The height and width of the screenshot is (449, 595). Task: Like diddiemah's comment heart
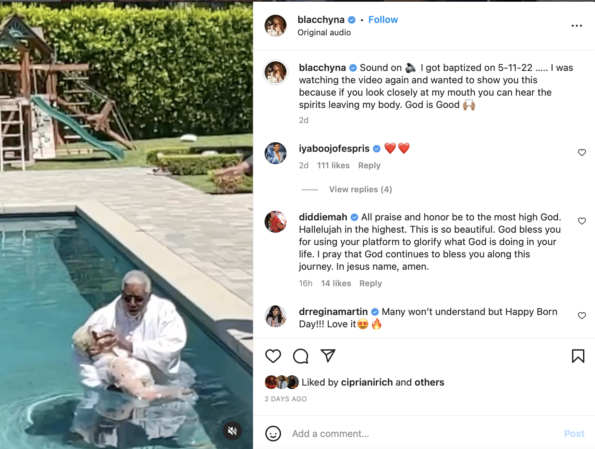coord(582,221)
